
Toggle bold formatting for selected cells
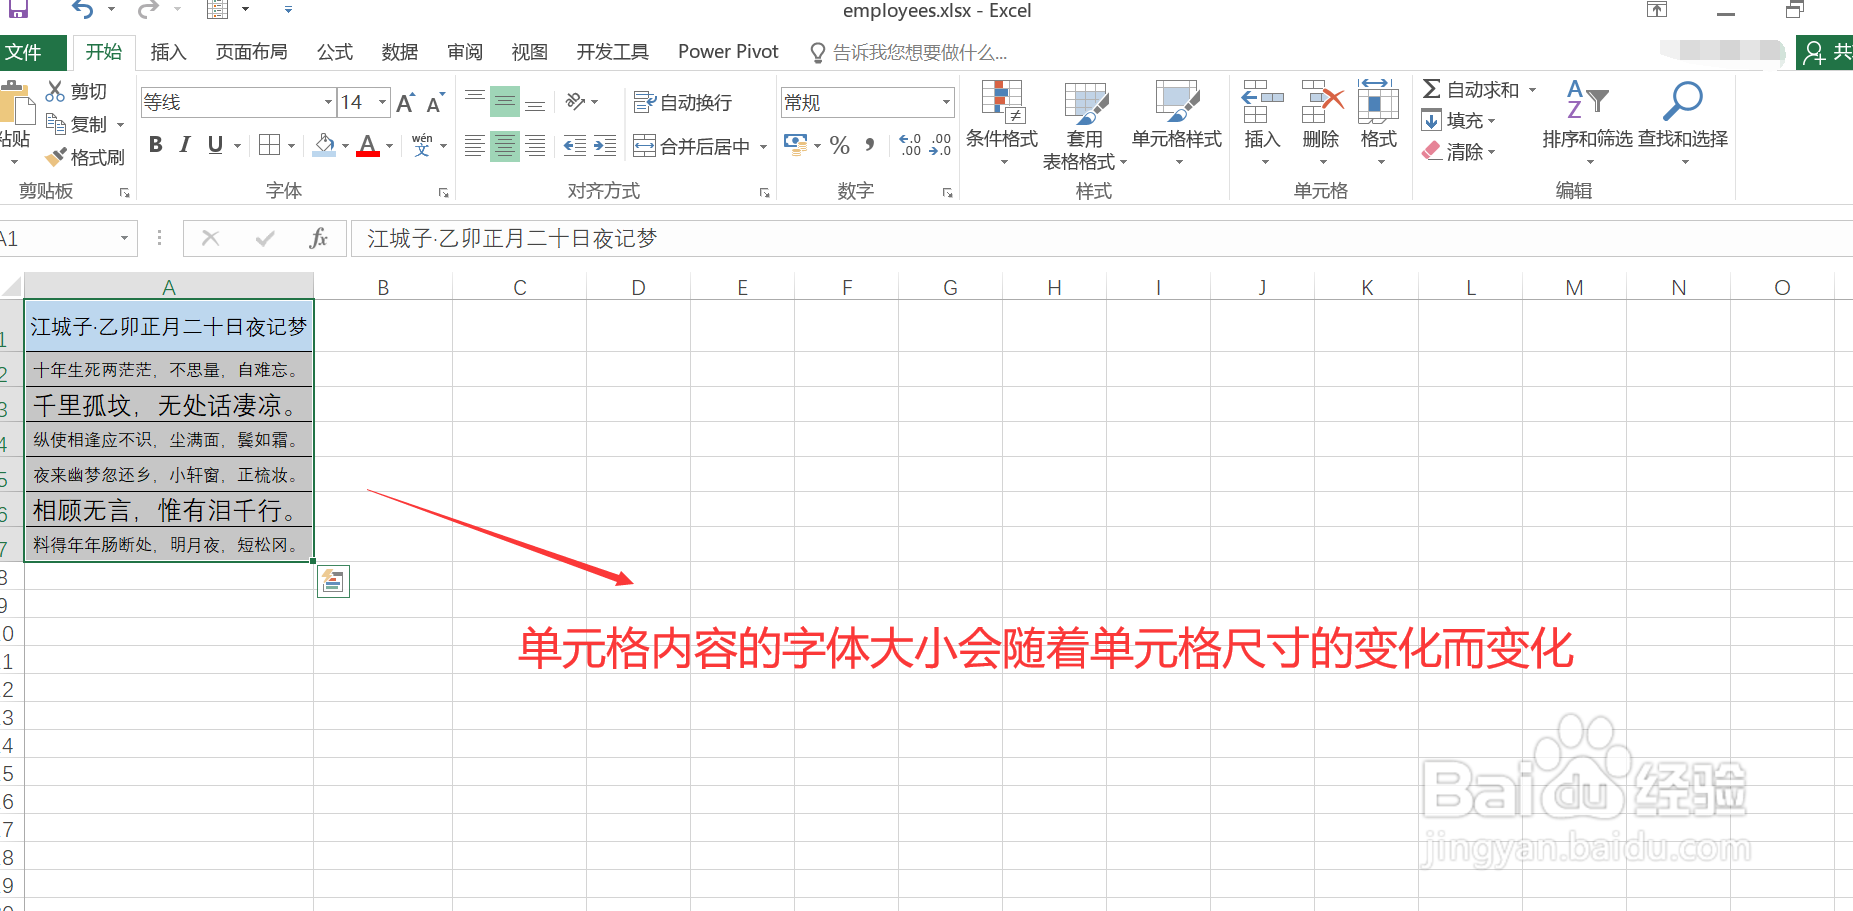click(x=155, y=145)
